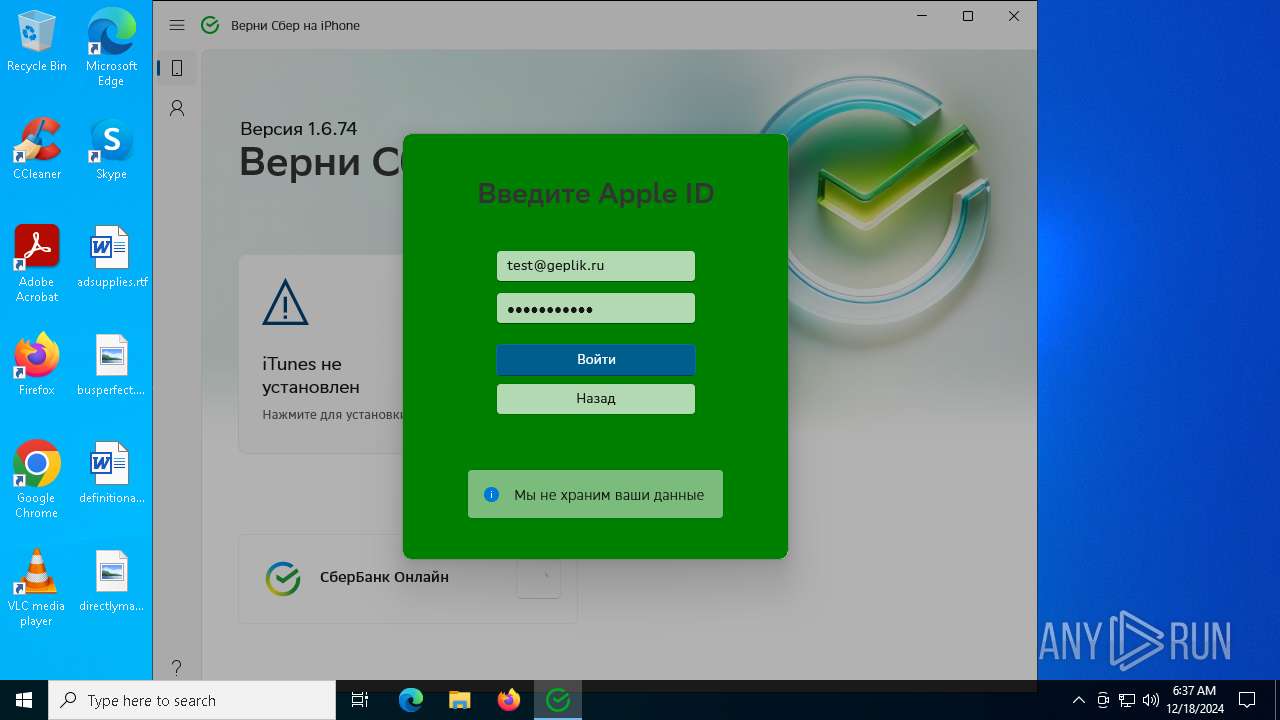The width and height of the screenshot is (1280, 720).
Task: Open the notification center icon
Action: [x=1247, y=700]
